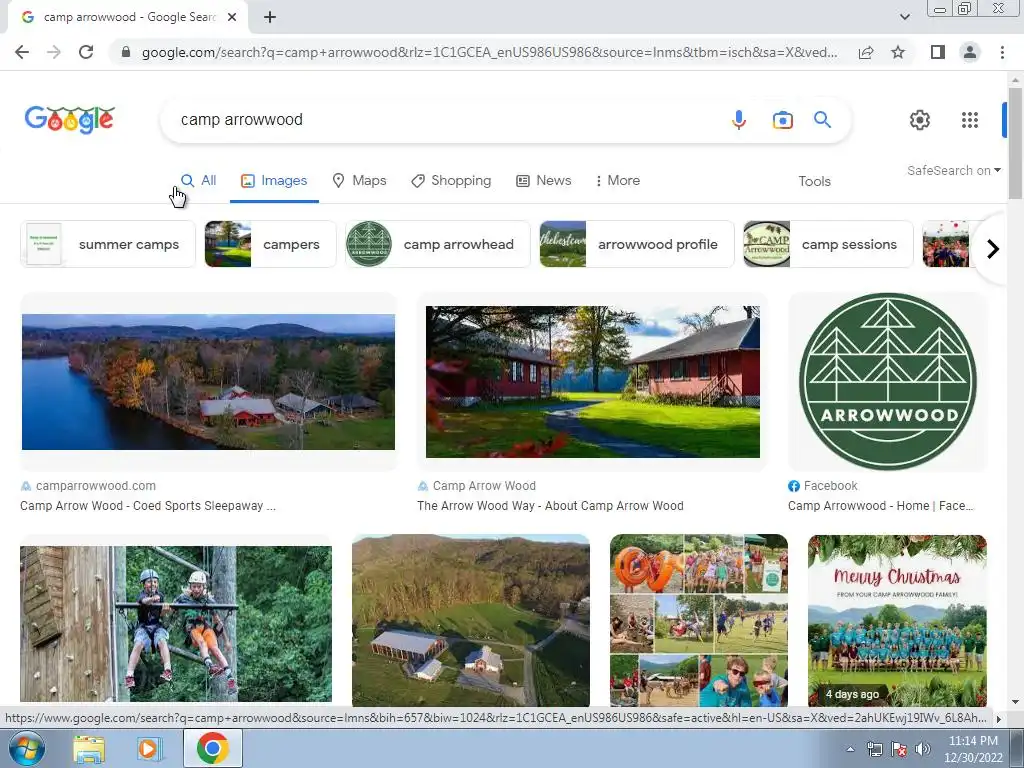
Task: Expand the tab search dropdown
Action: pos(904,17)
